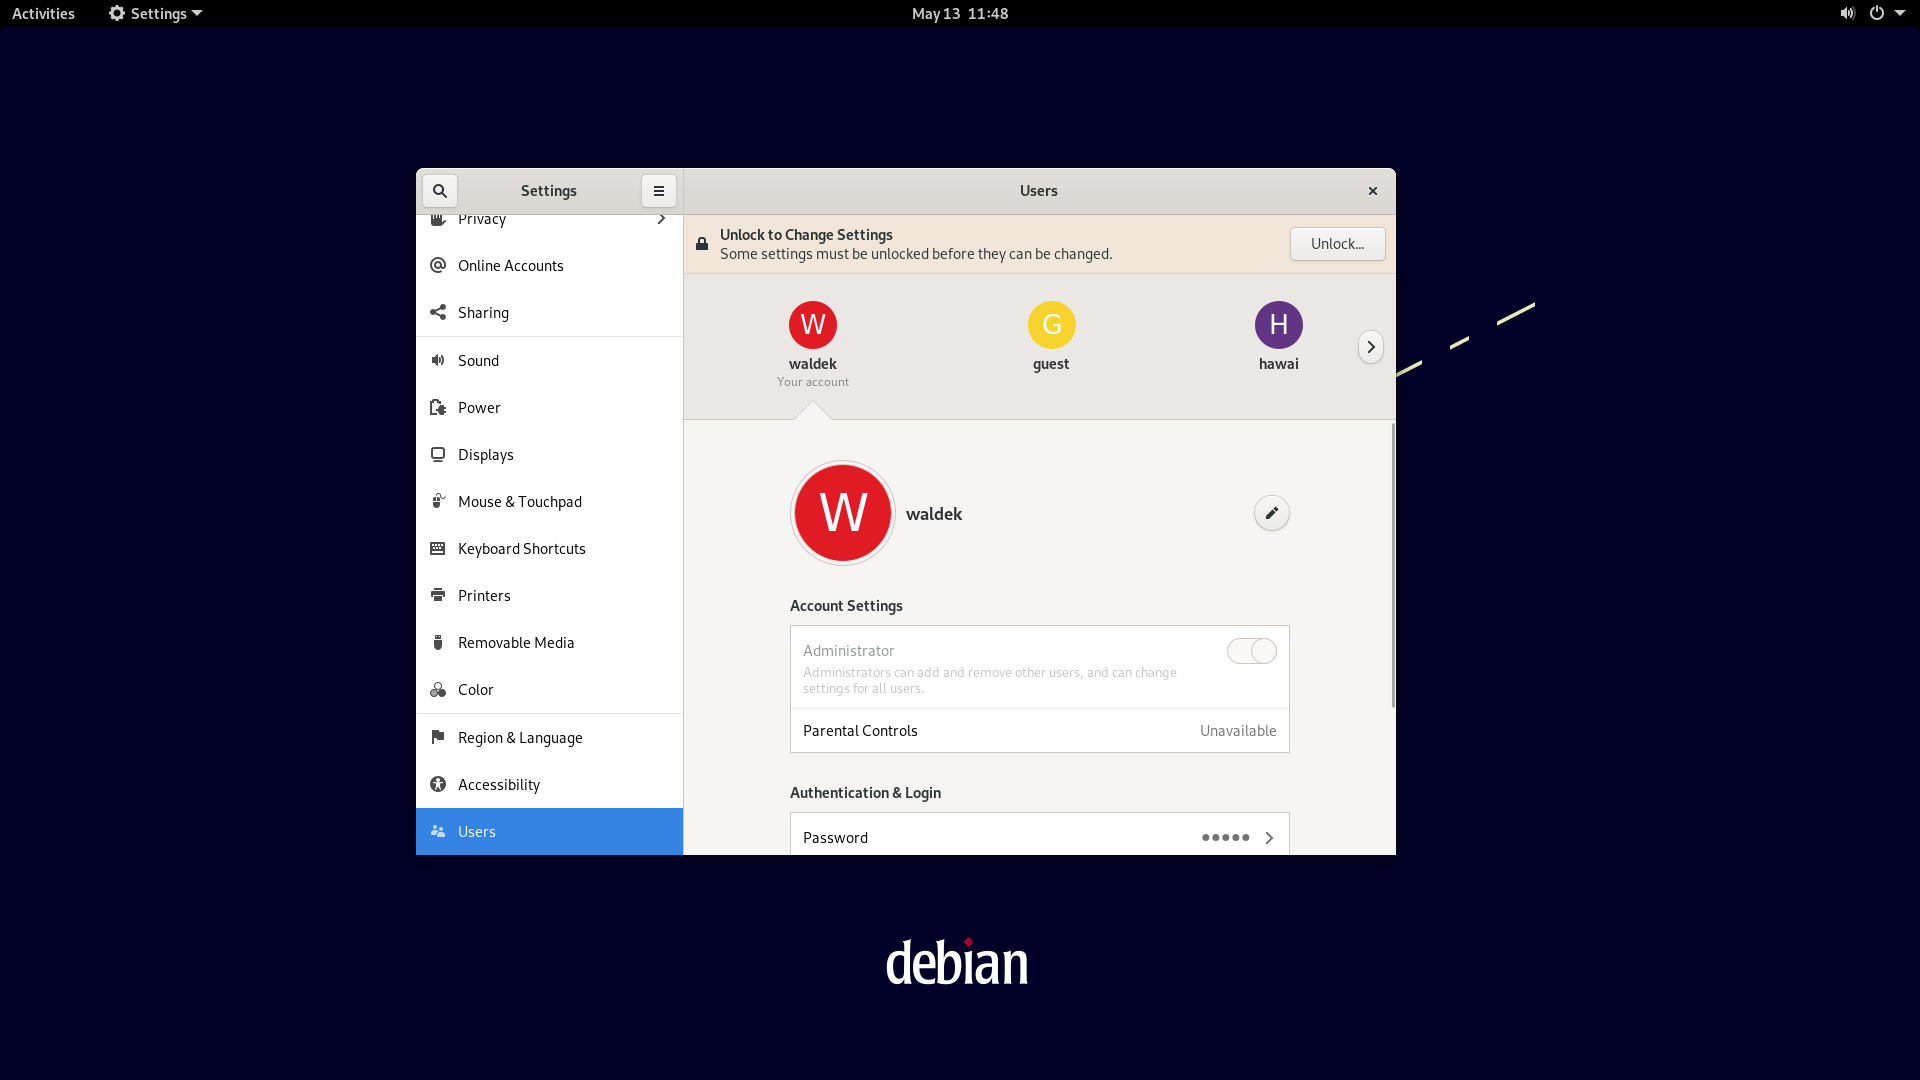Click the Region & Language flag icon

tap(438, 737)
